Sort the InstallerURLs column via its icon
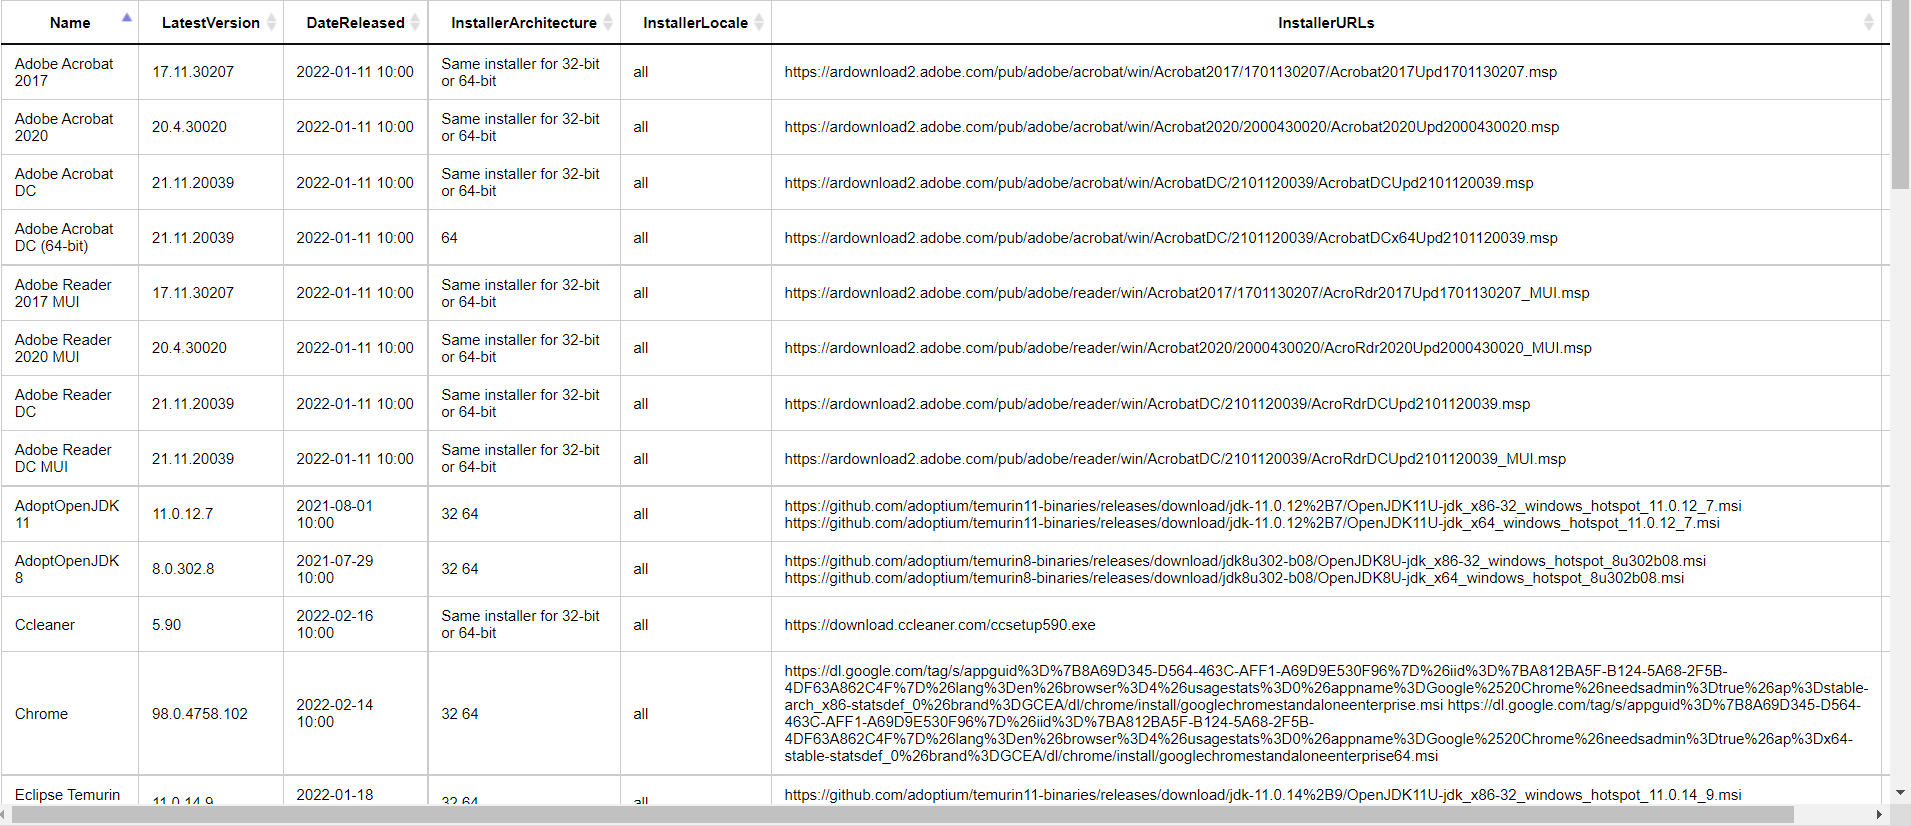This screenshot has width=1911, height=826. pos(1868,22)
